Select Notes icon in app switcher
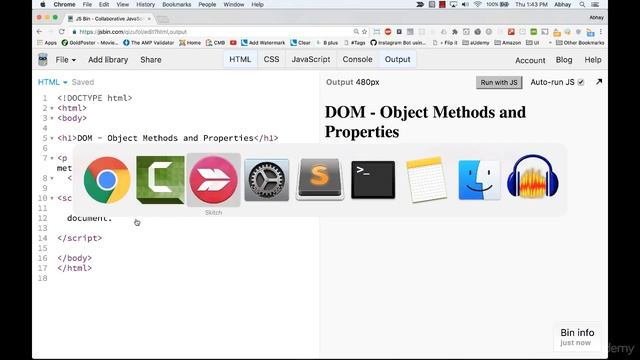This screenshot has width=640, height=360. pos(426,180)
